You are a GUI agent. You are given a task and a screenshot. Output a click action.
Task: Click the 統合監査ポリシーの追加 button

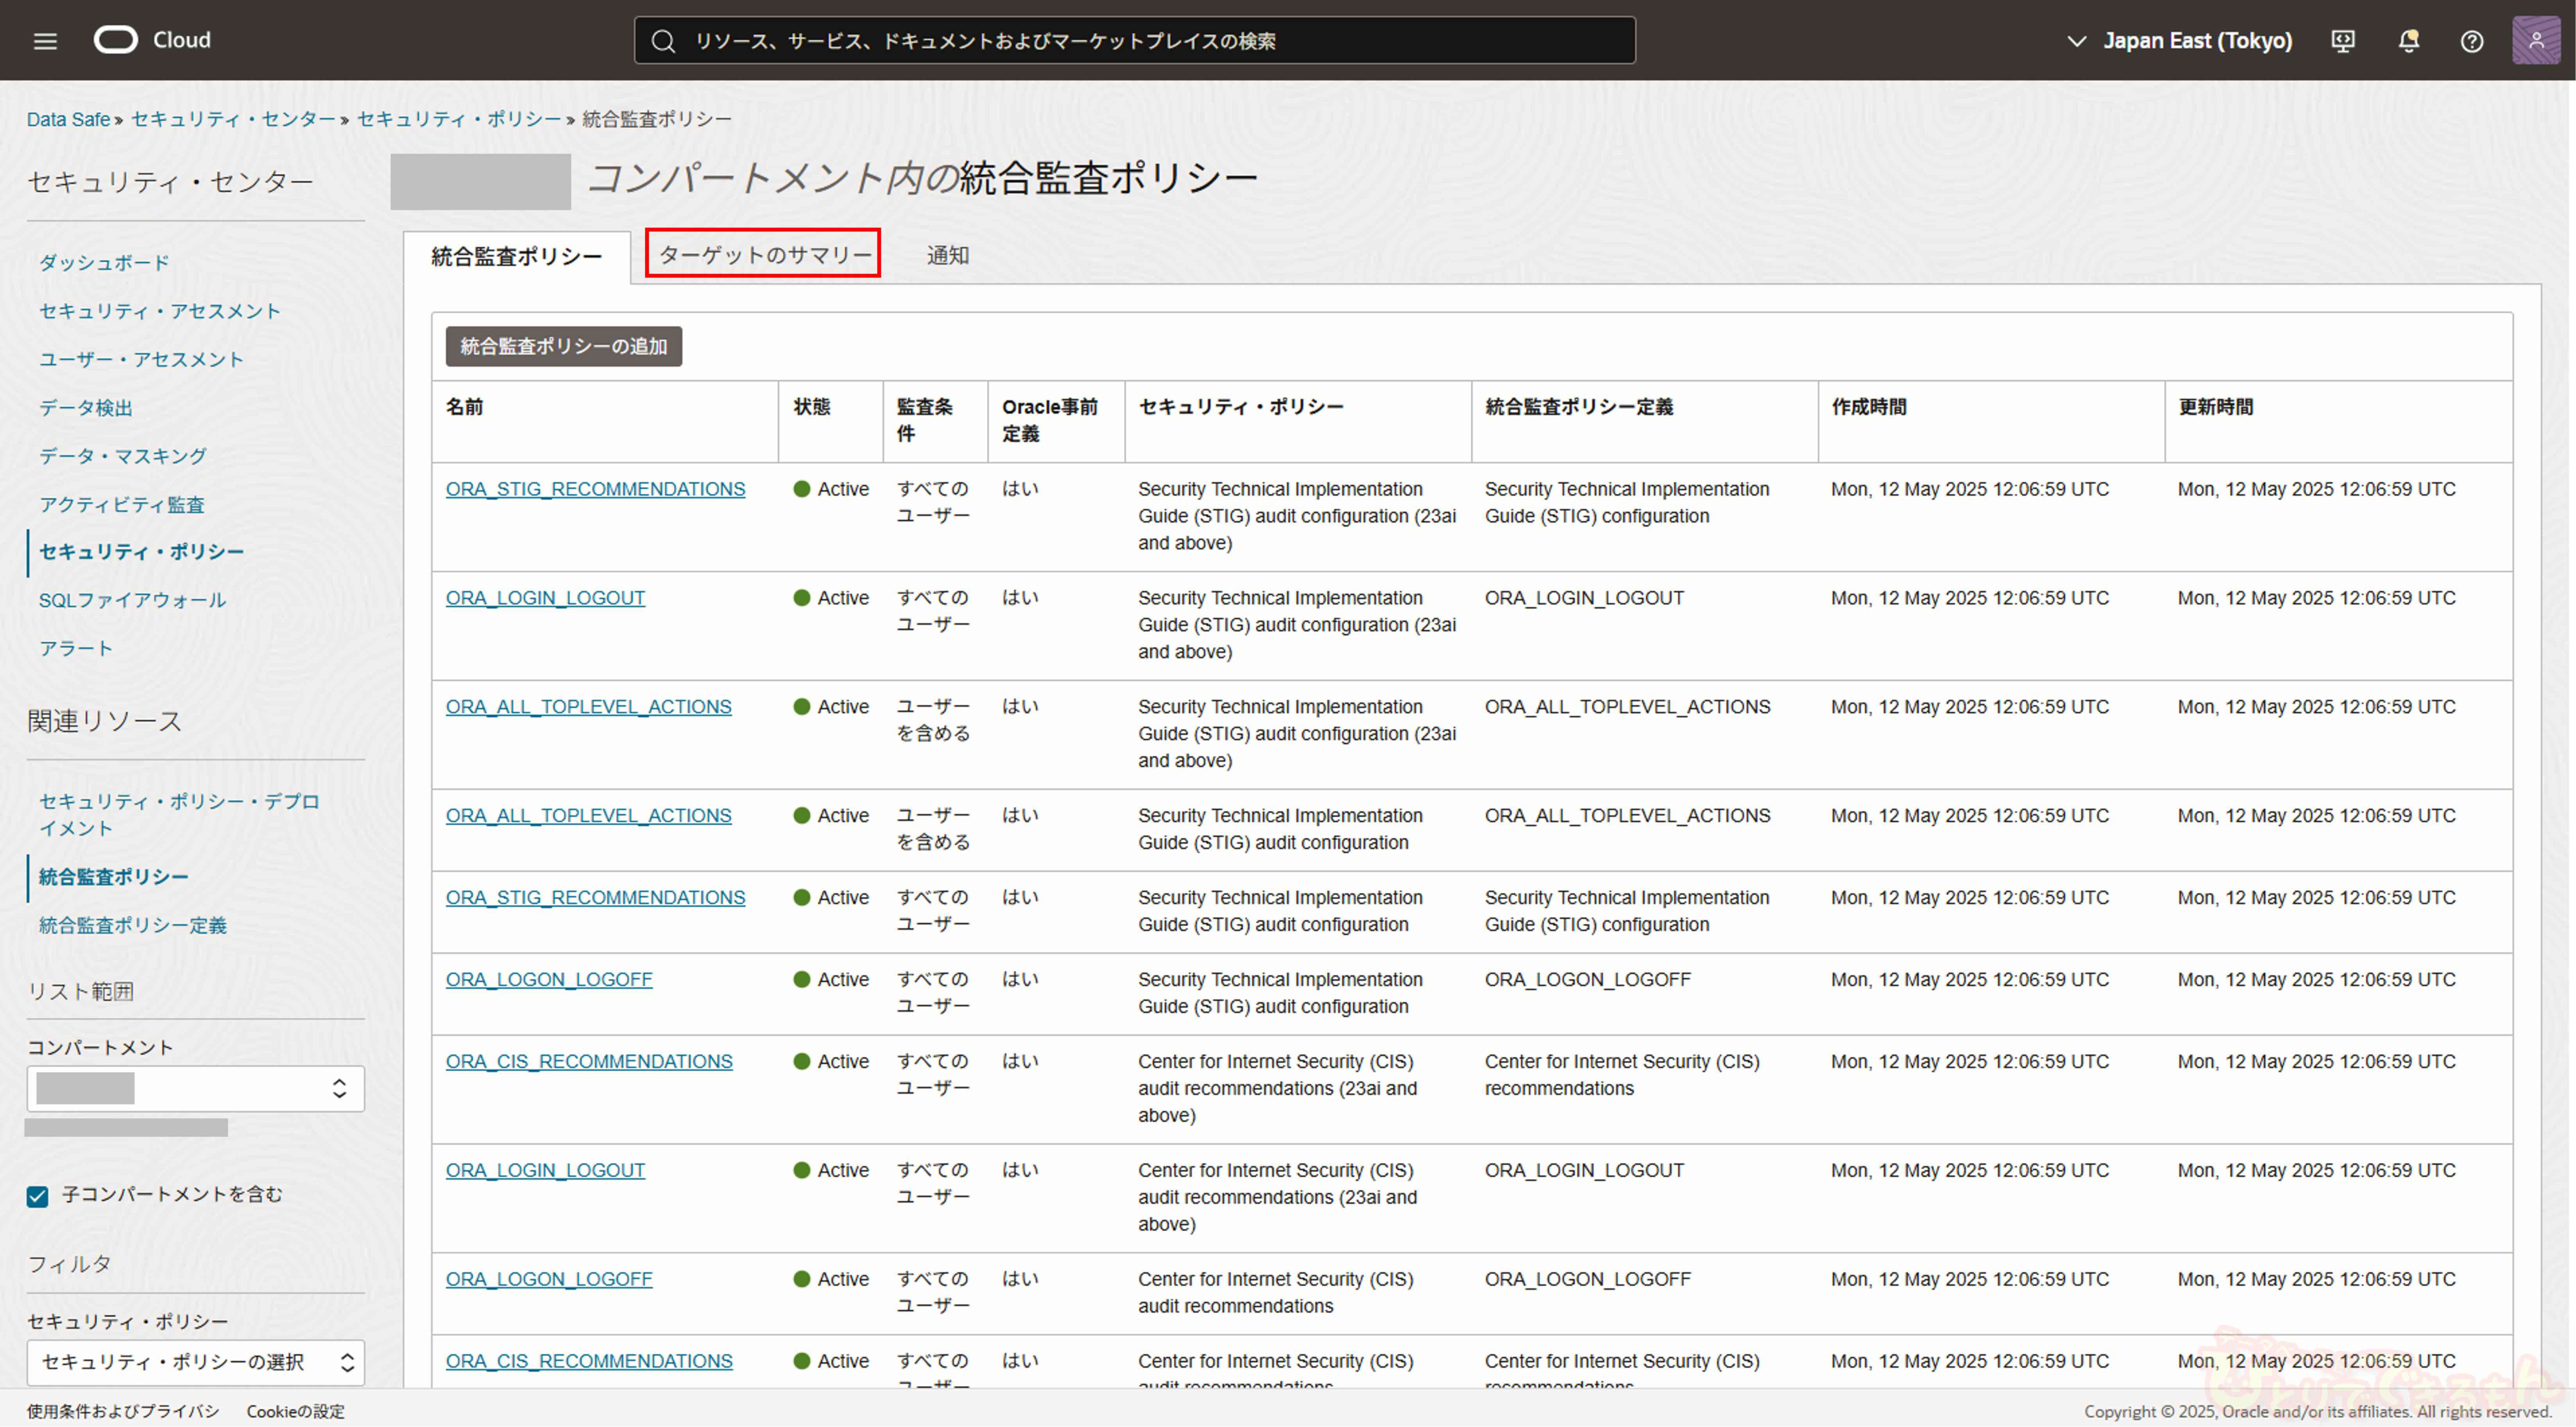tap(563, 346)
